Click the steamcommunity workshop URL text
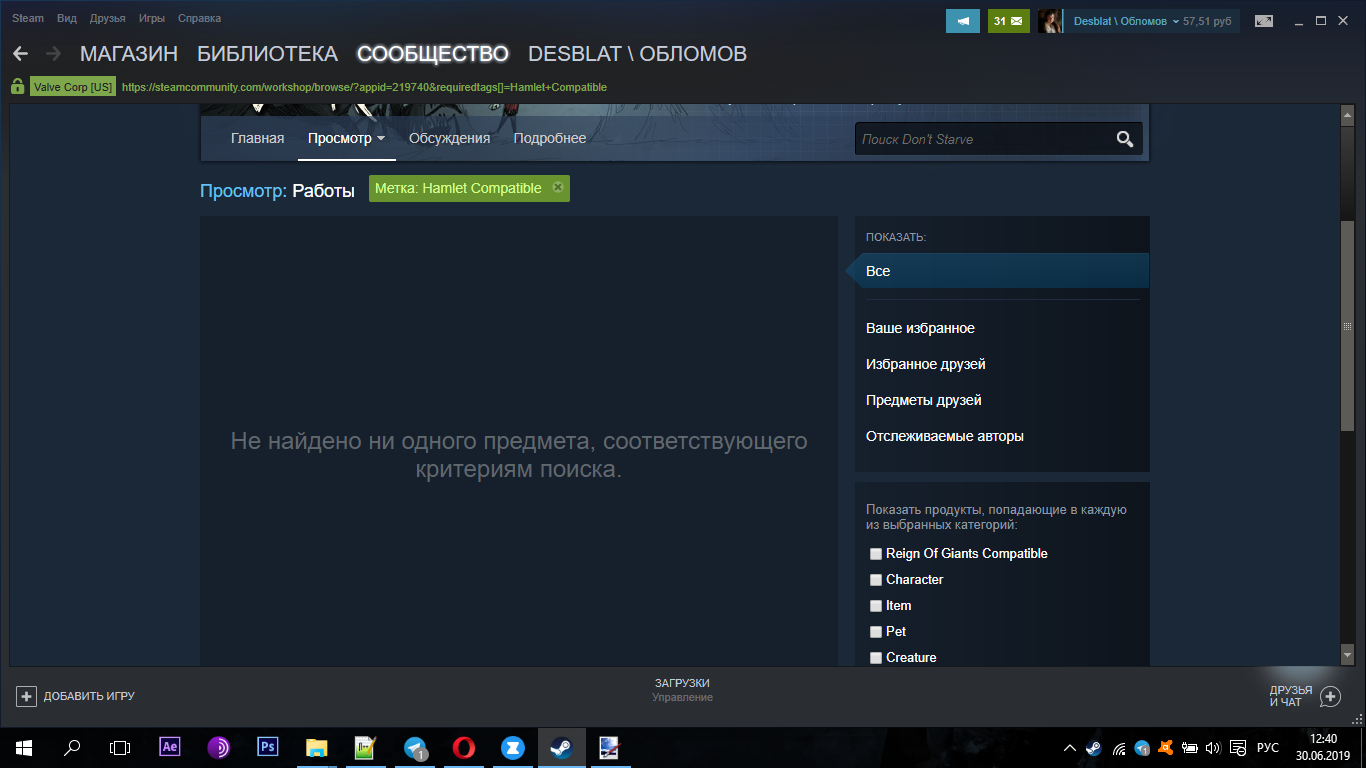This screenshot has width=1366, height=768. (x=364, y=87)
